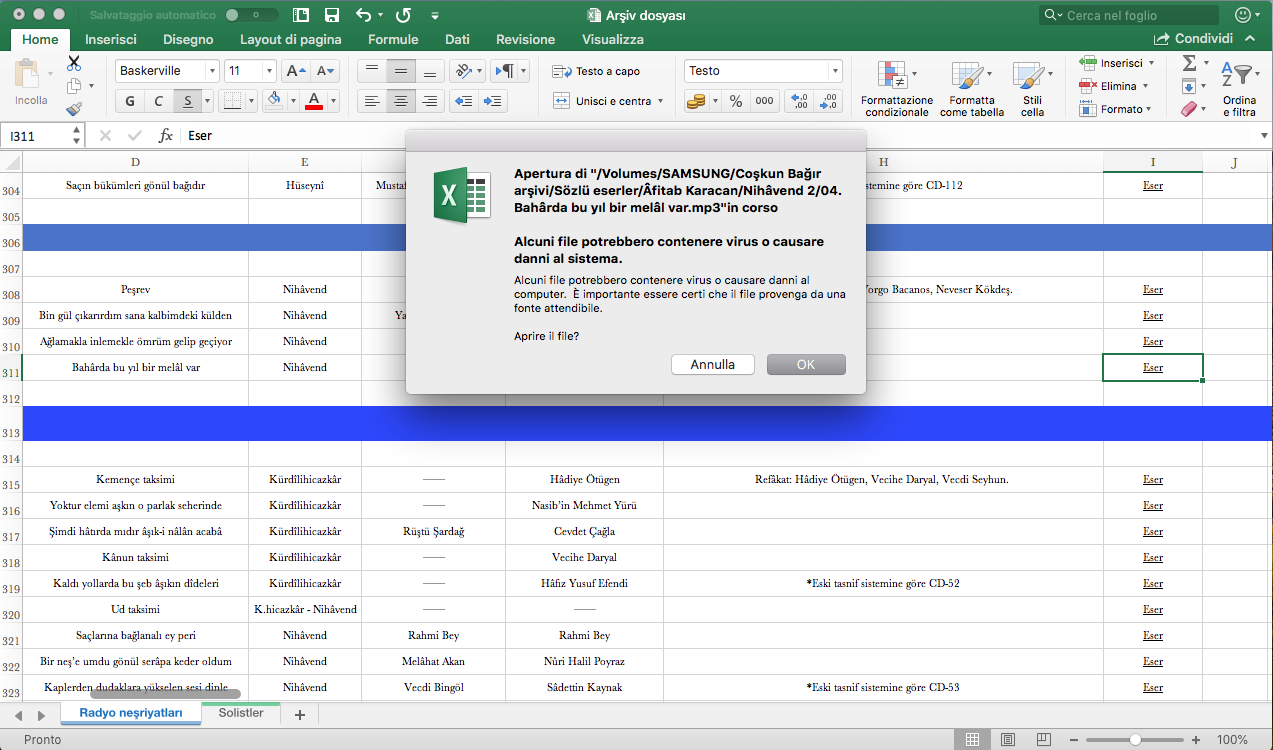
Task: Click the percent style icon
Action: pyautogui.click(x=735, y=101)
